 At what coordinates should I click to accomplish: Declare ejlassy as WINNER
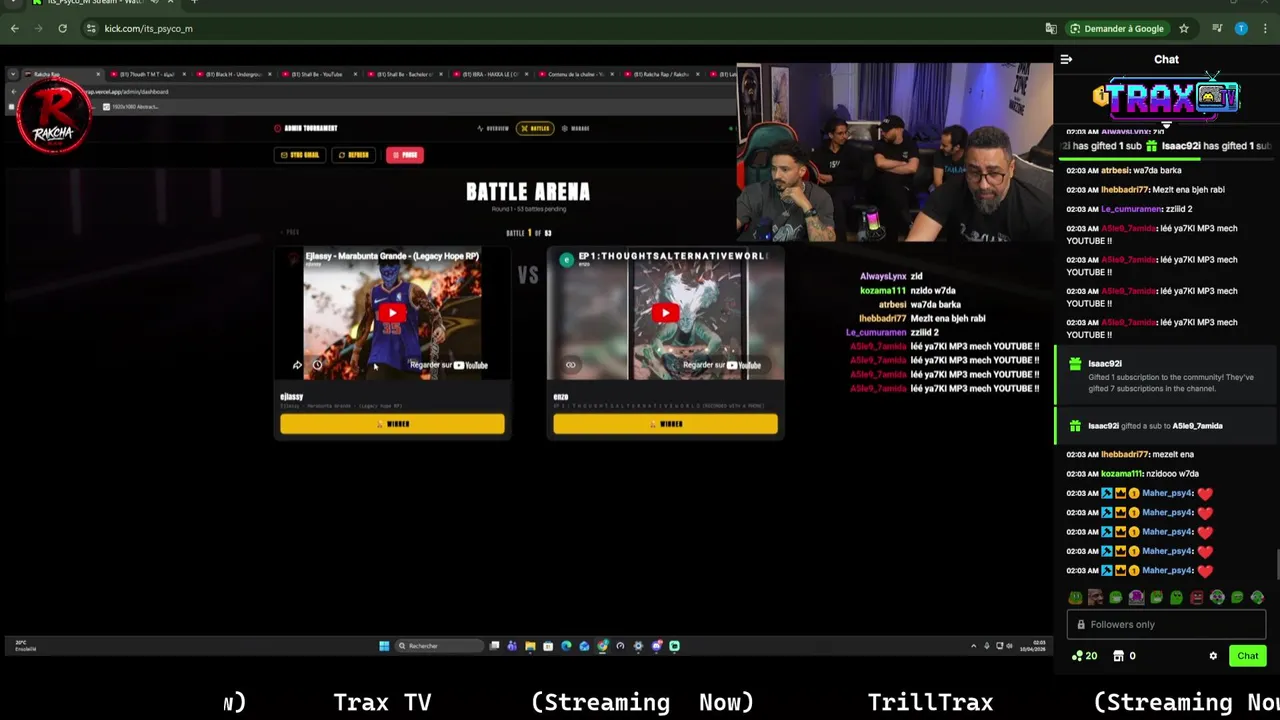click(x=392, y=424)
